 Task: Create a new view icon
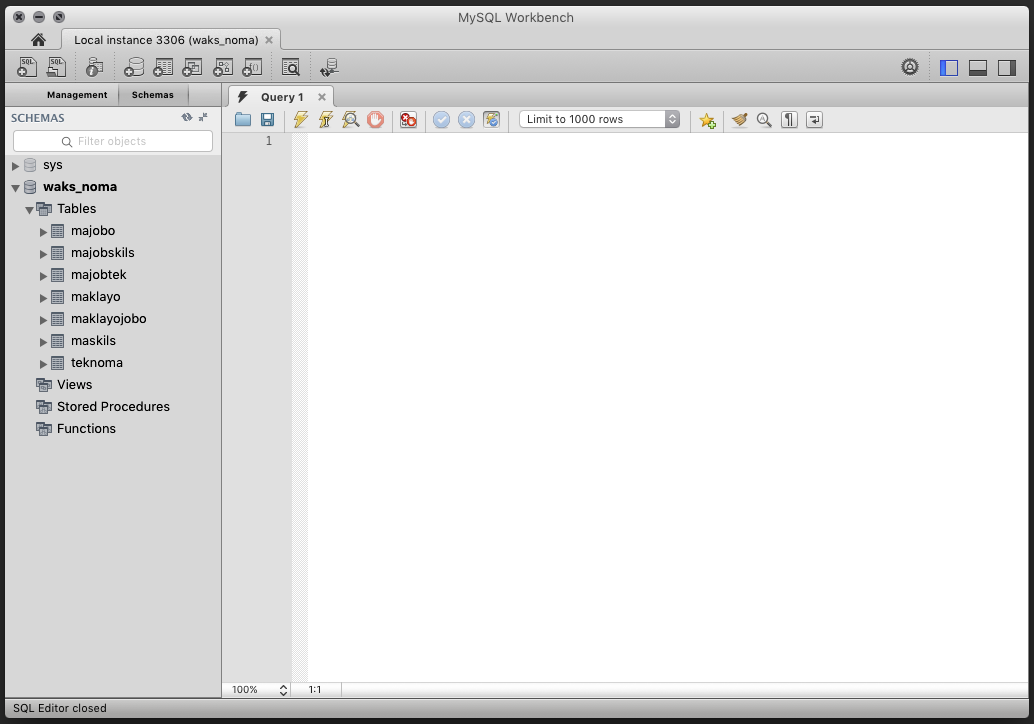[193, 67]
